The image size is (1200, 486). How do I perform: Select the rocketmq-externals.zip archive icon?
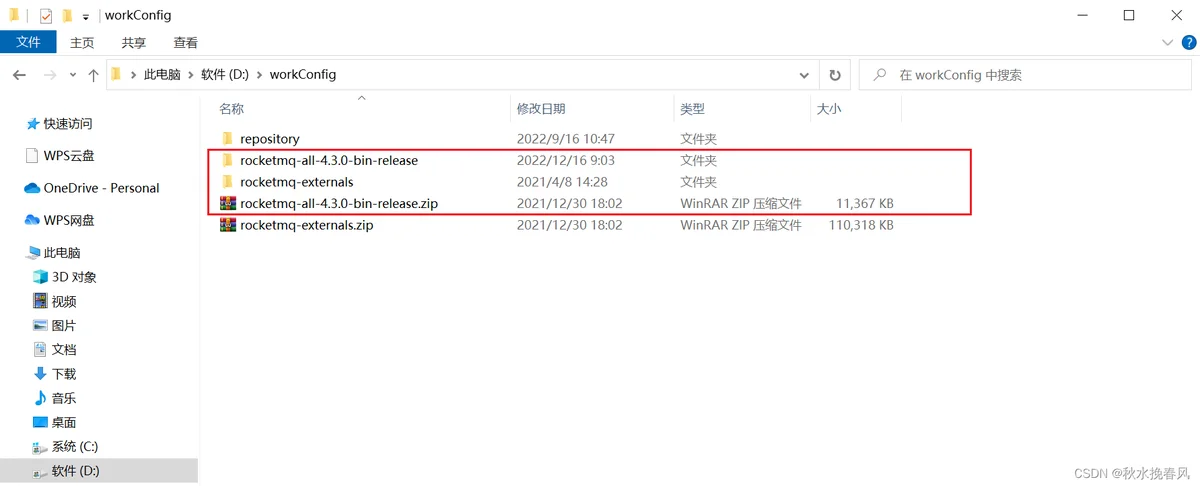(228, 226)
